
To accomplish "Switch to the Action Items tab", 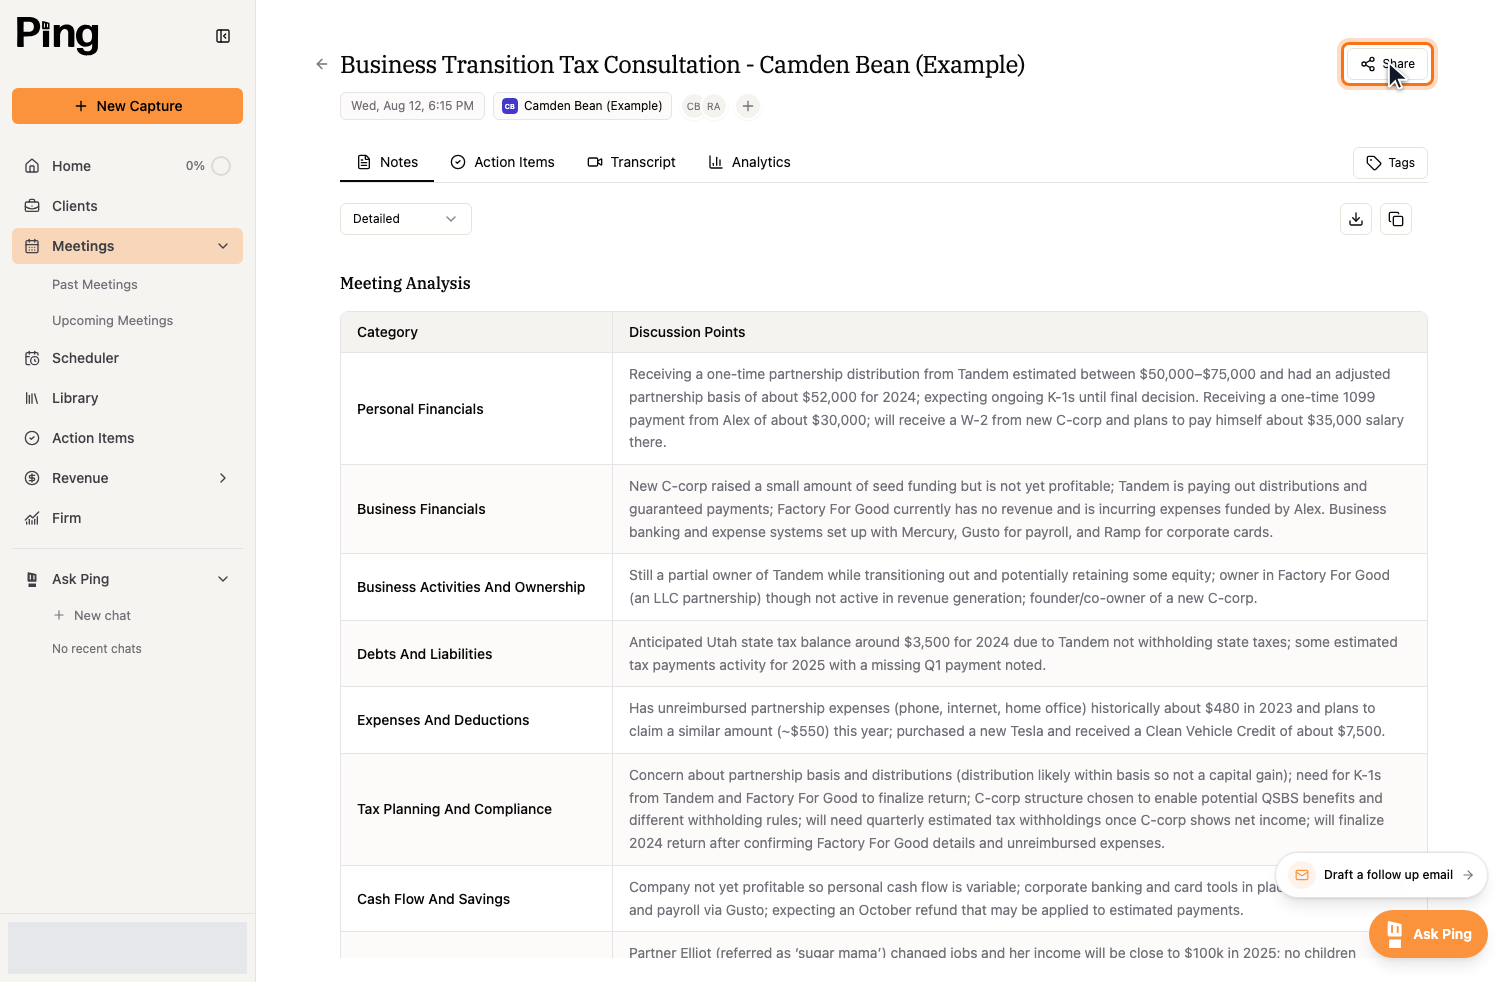I will (502, 162).
